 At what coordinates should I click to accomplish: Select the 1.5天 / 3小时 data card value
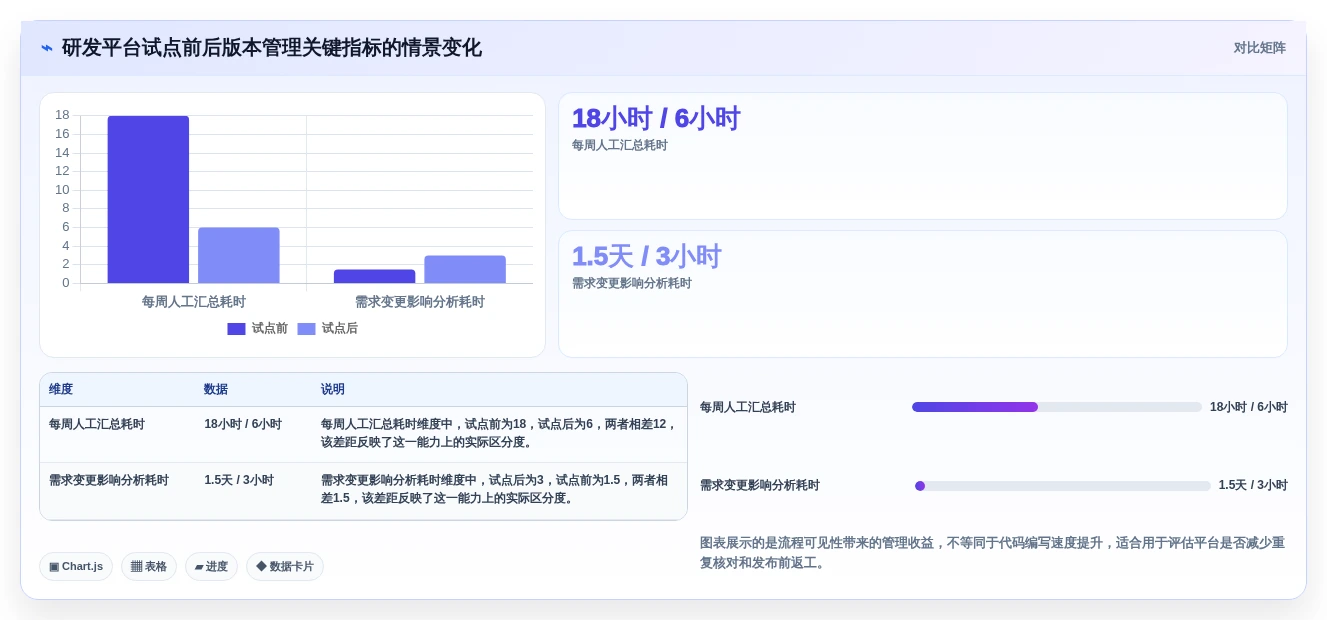click(x=646, y=256)
